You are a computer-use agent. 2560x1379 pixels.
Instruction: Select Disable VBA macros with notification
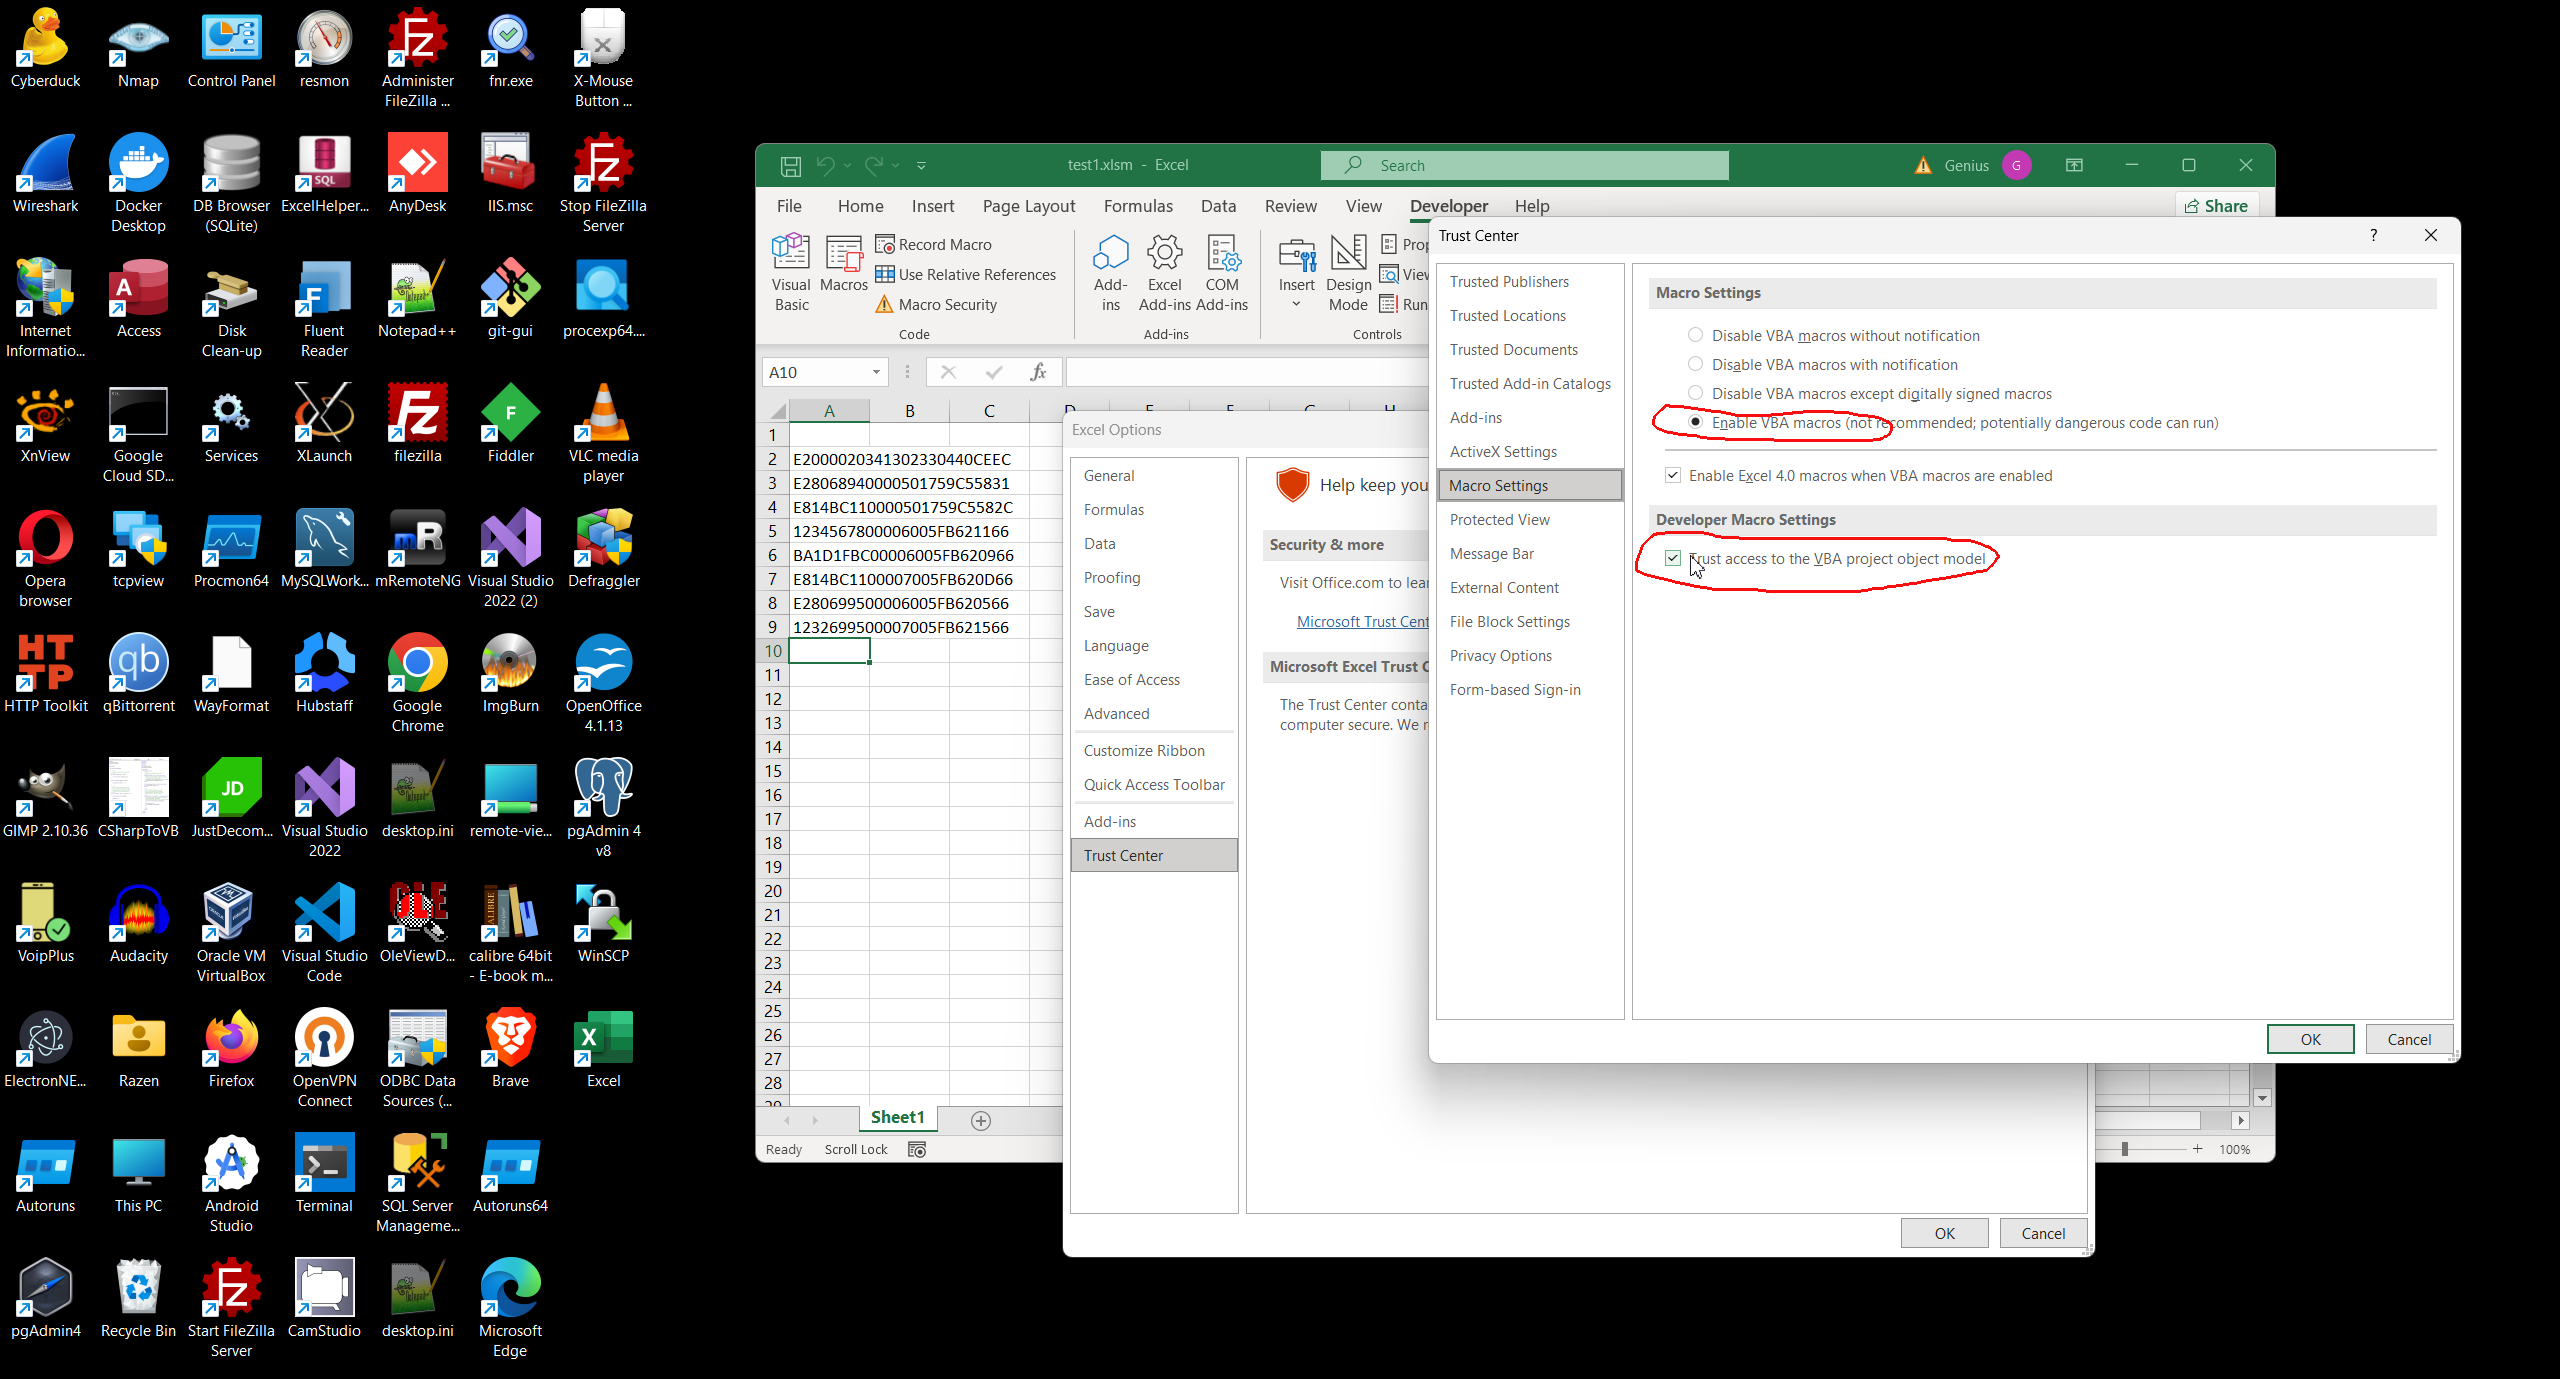1695,365
